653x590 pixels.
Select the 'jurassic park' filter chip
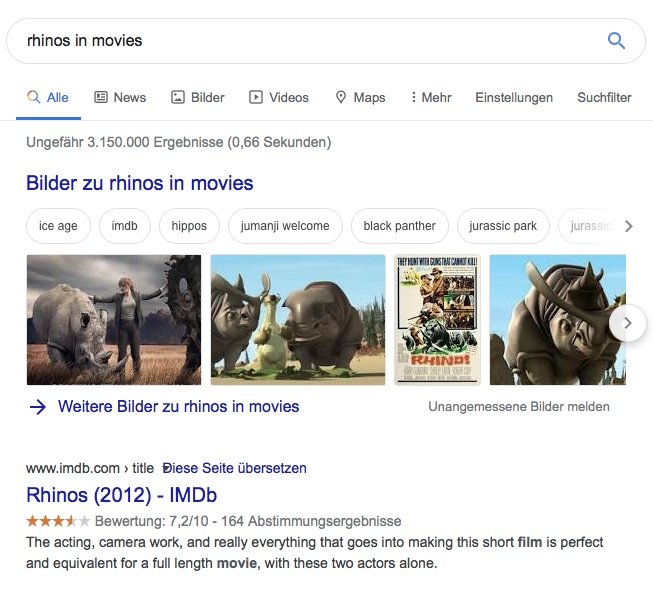503,226
